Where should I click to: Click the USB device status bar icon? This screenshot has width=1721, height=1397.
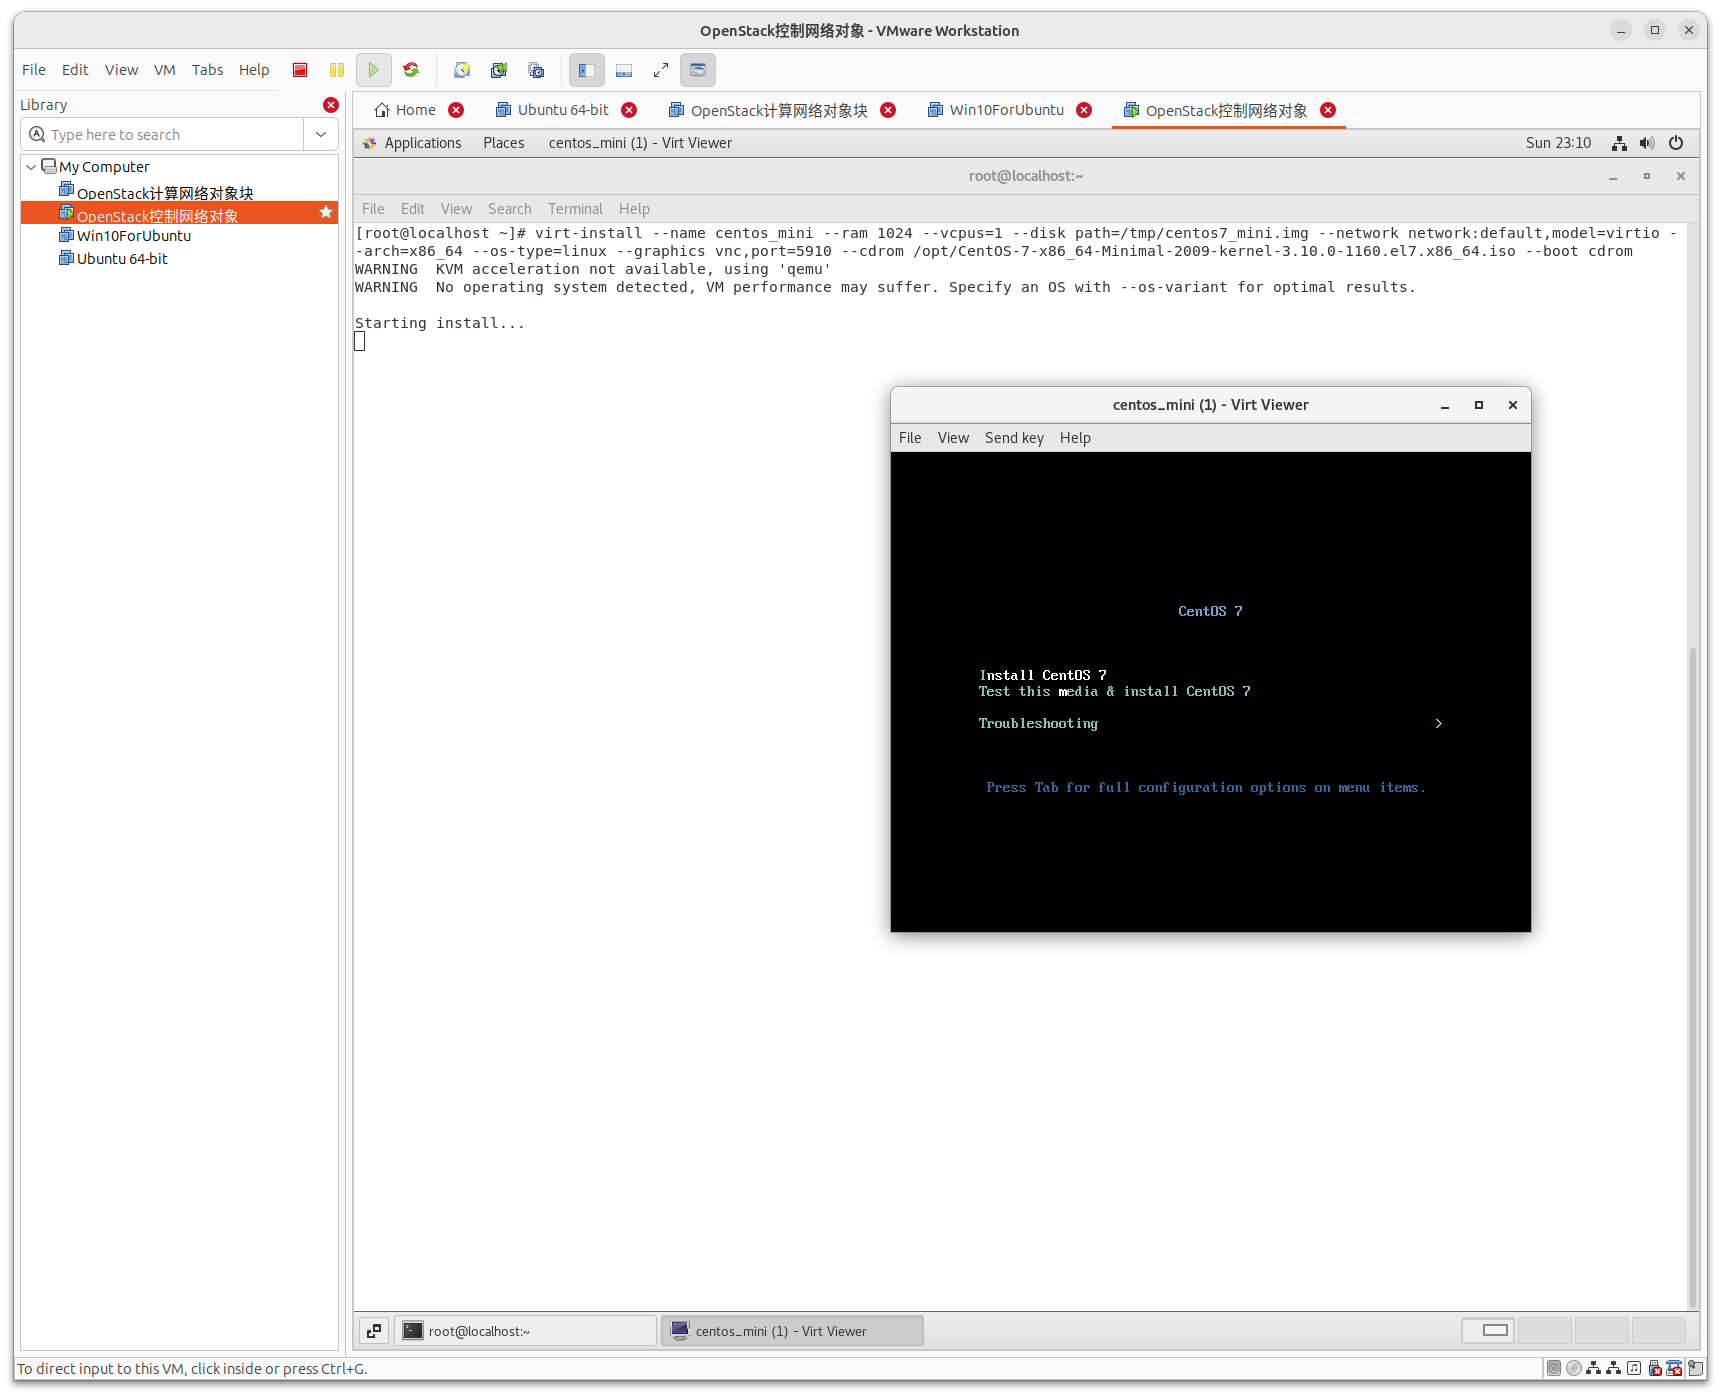pos(1654,1369)
